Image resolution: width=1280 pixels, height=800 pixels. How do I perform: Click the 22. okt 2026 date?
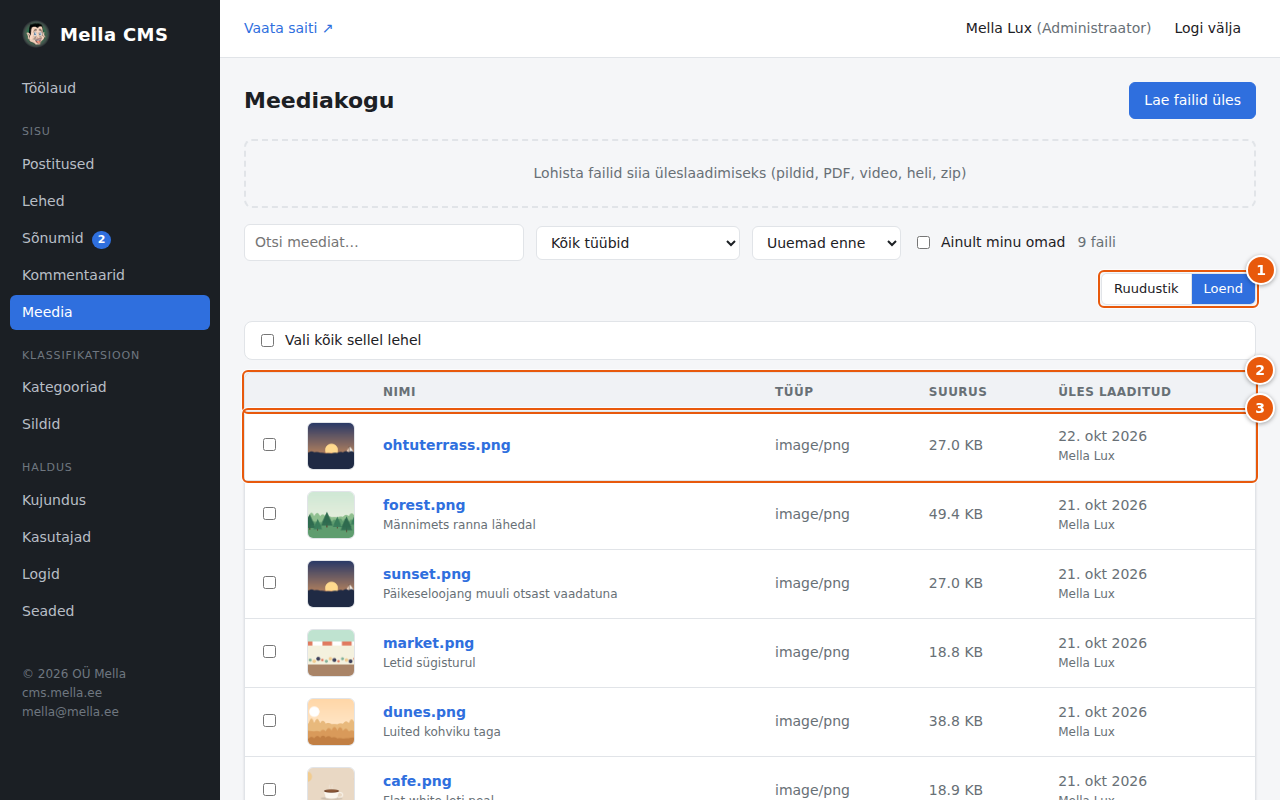[1102, 436]
